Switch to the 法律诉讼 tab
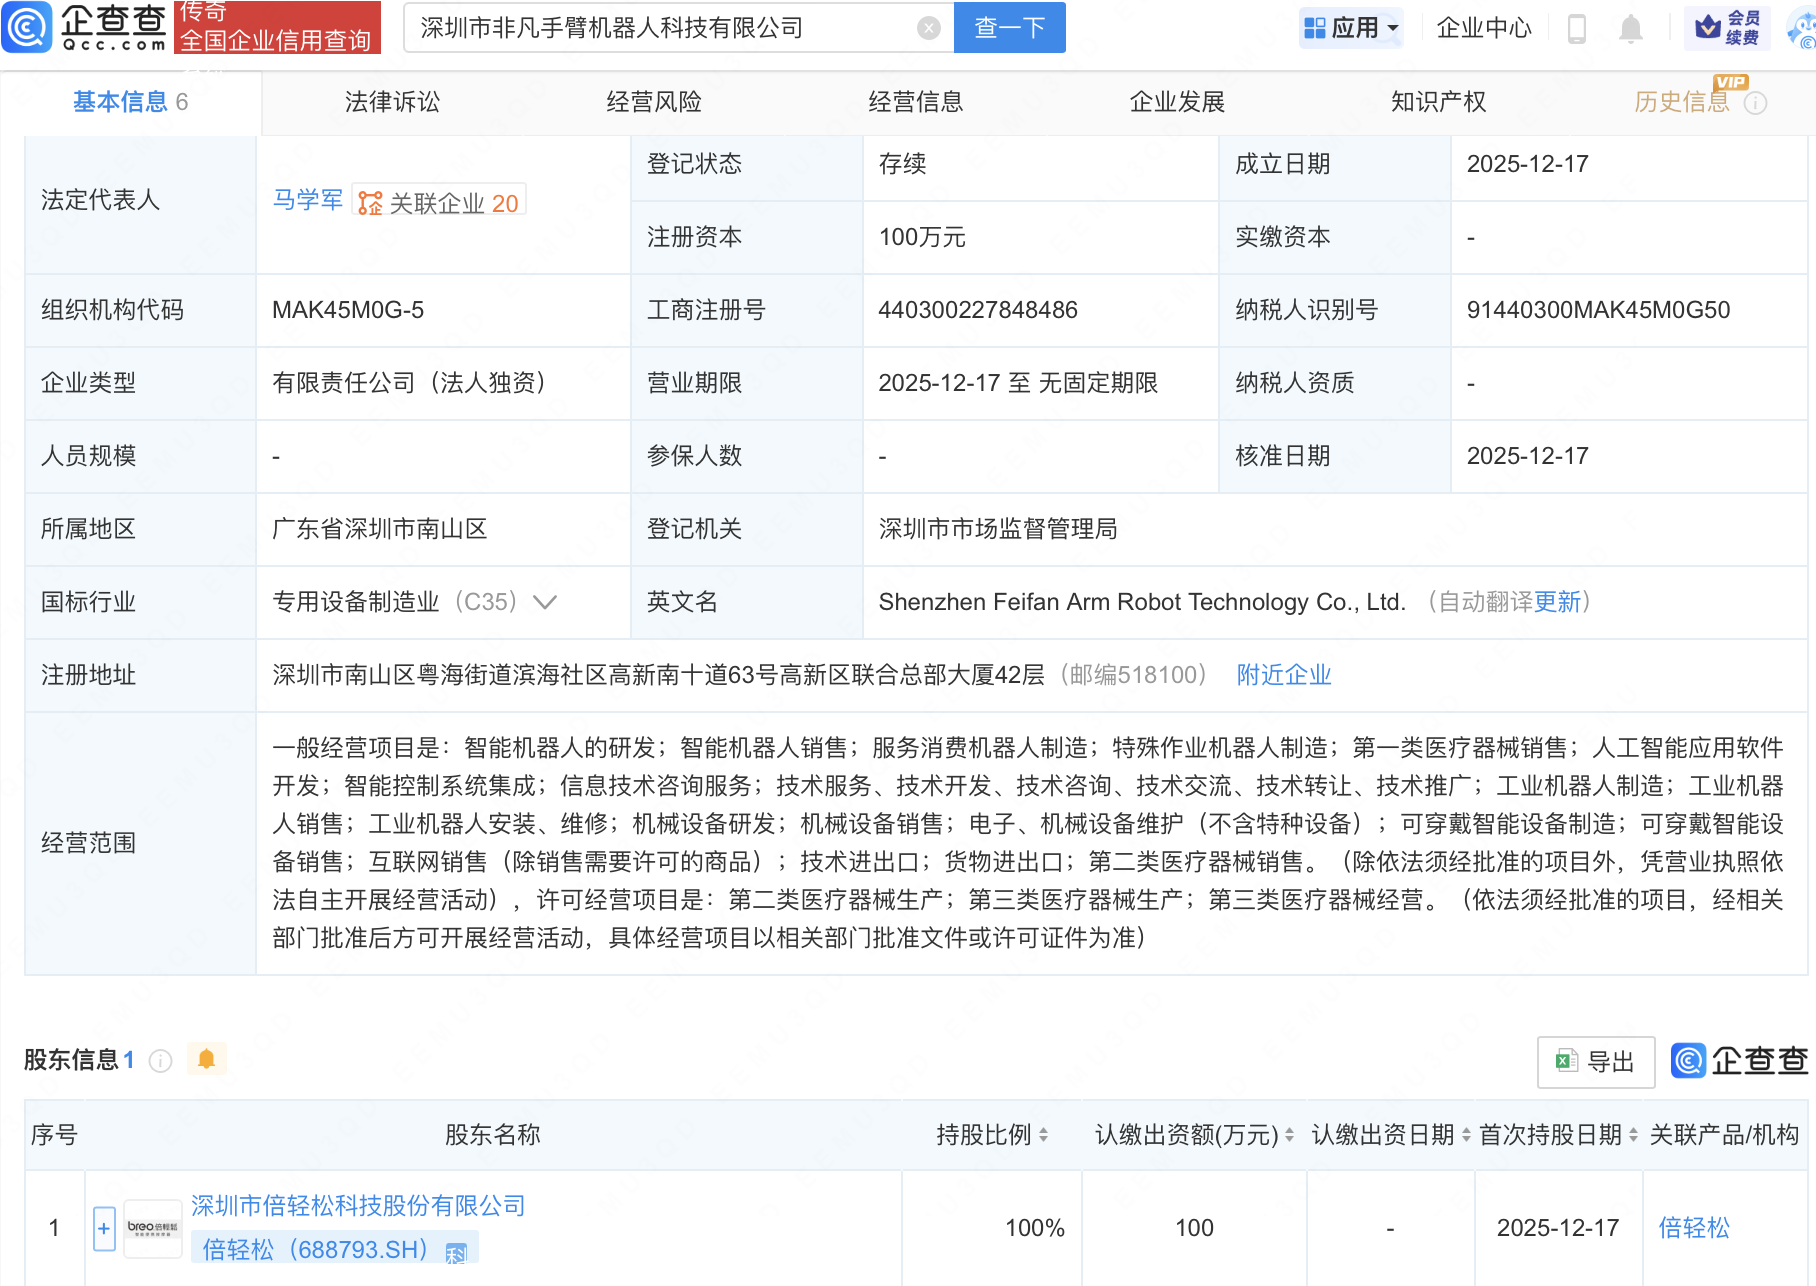Image resolution: width=1816 pixels, height=1286 pixels. (x=391, y=101)
